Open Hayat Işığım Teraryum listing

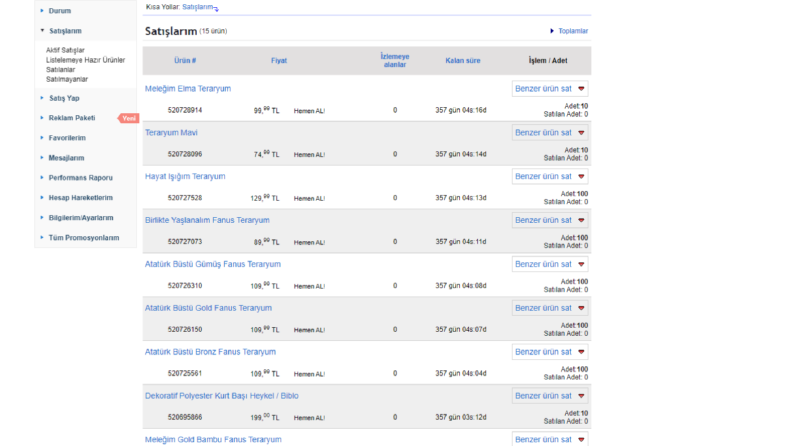click(185, 176)
